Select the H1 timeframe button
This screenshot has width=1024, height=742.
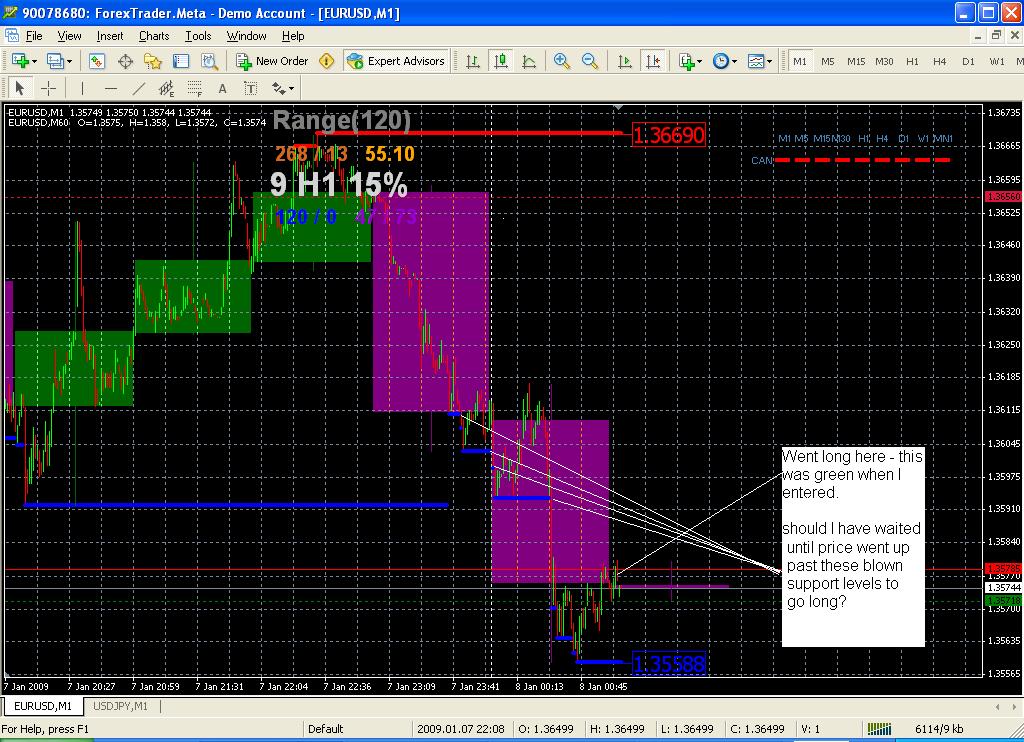tap(911, 61)
